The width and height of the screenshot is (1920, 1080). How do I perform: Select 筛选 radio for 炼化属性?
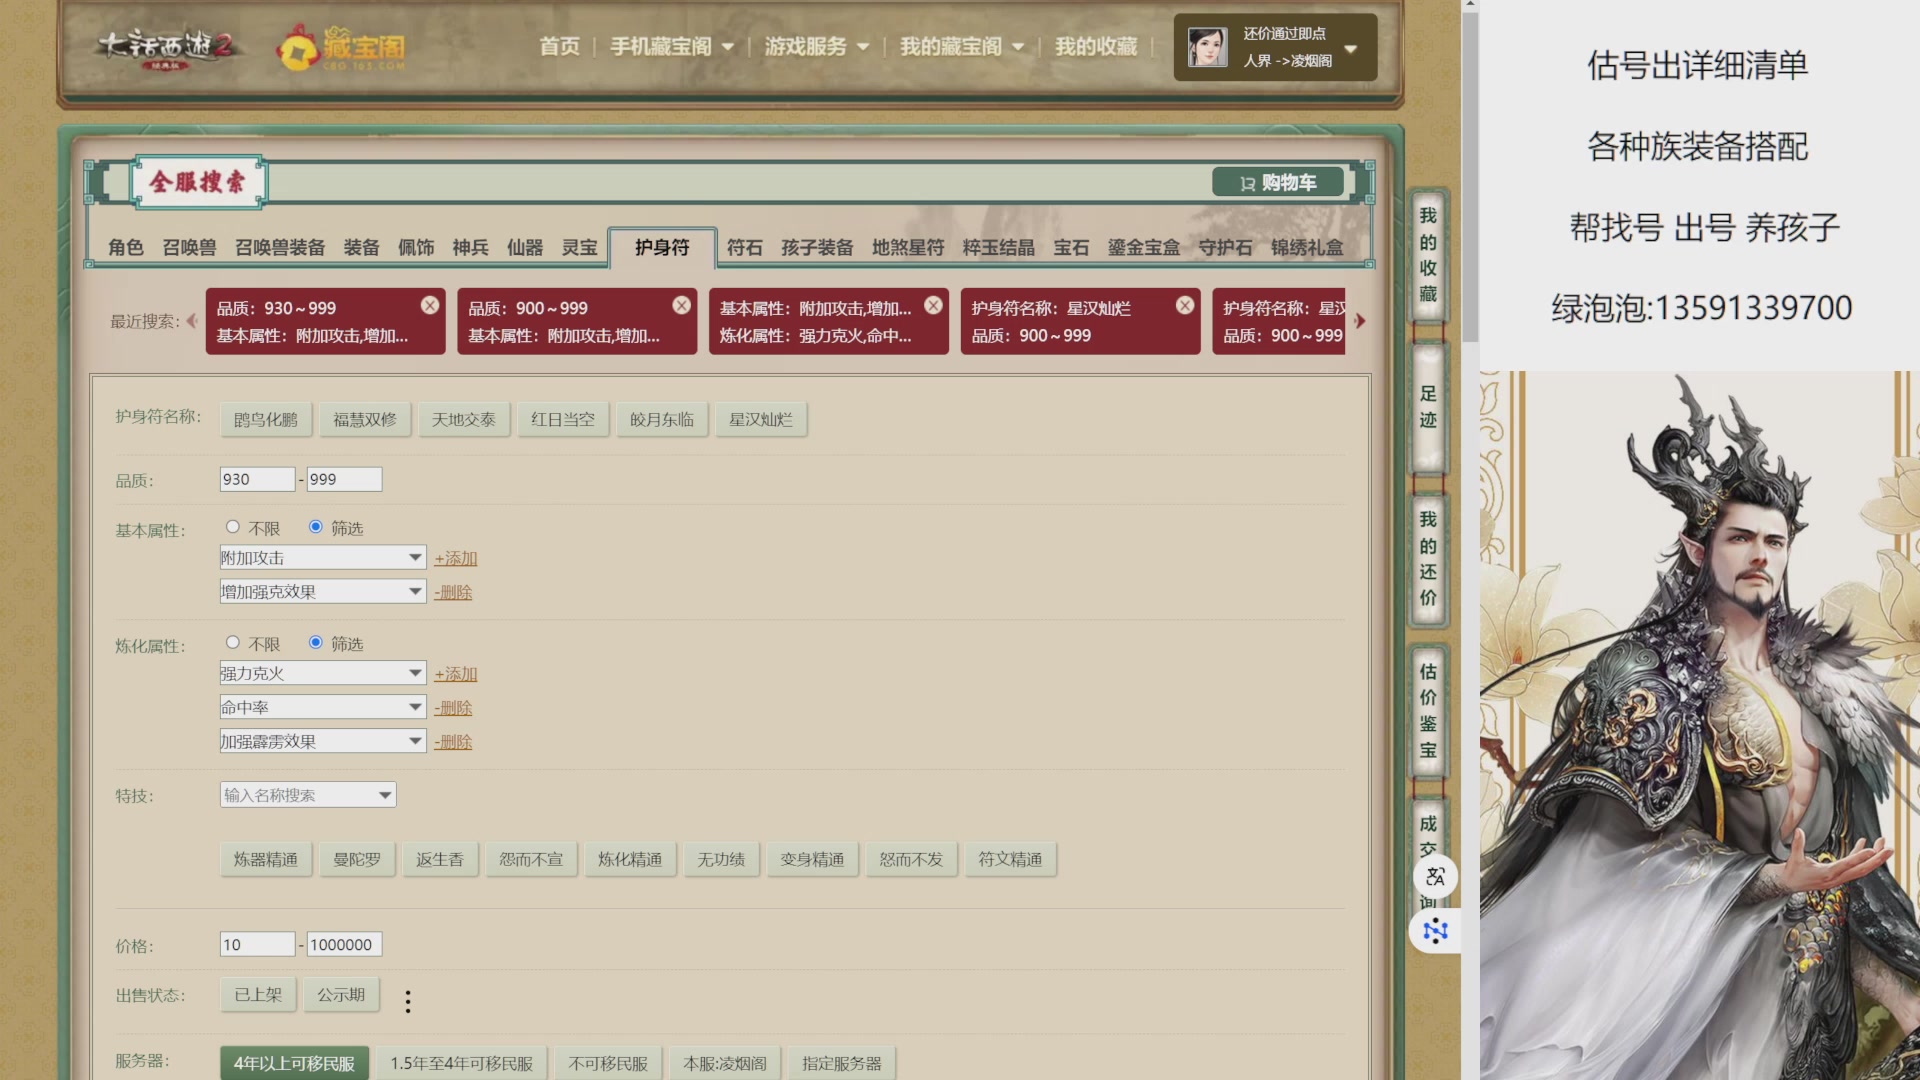click(316, 643)
